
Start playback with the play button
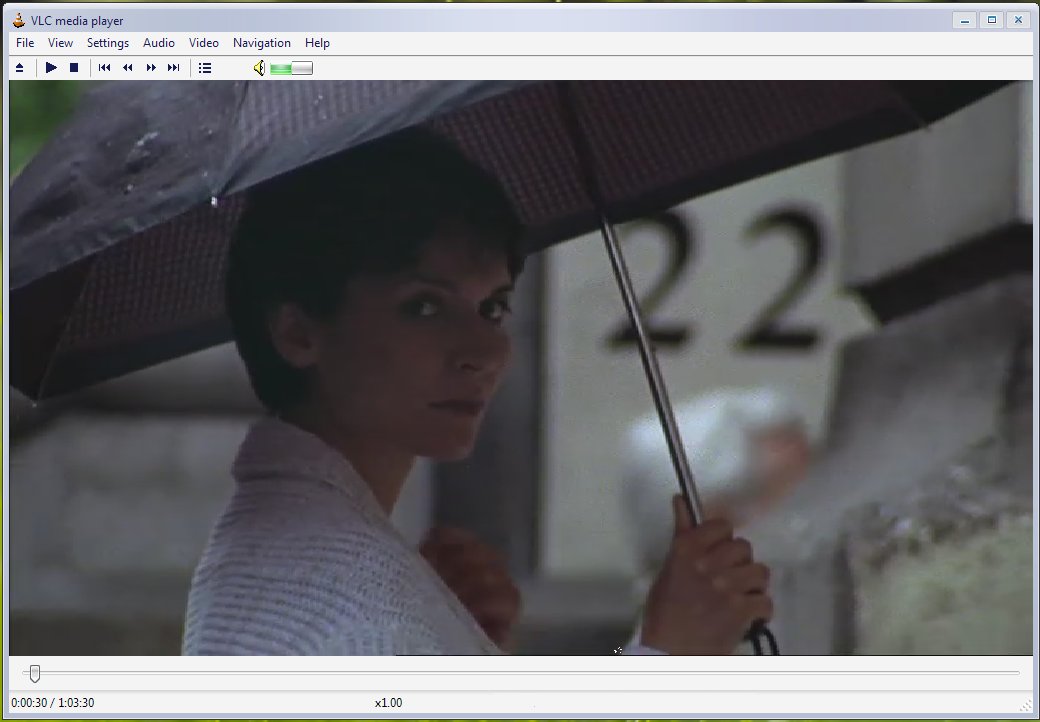coord(51,68)
